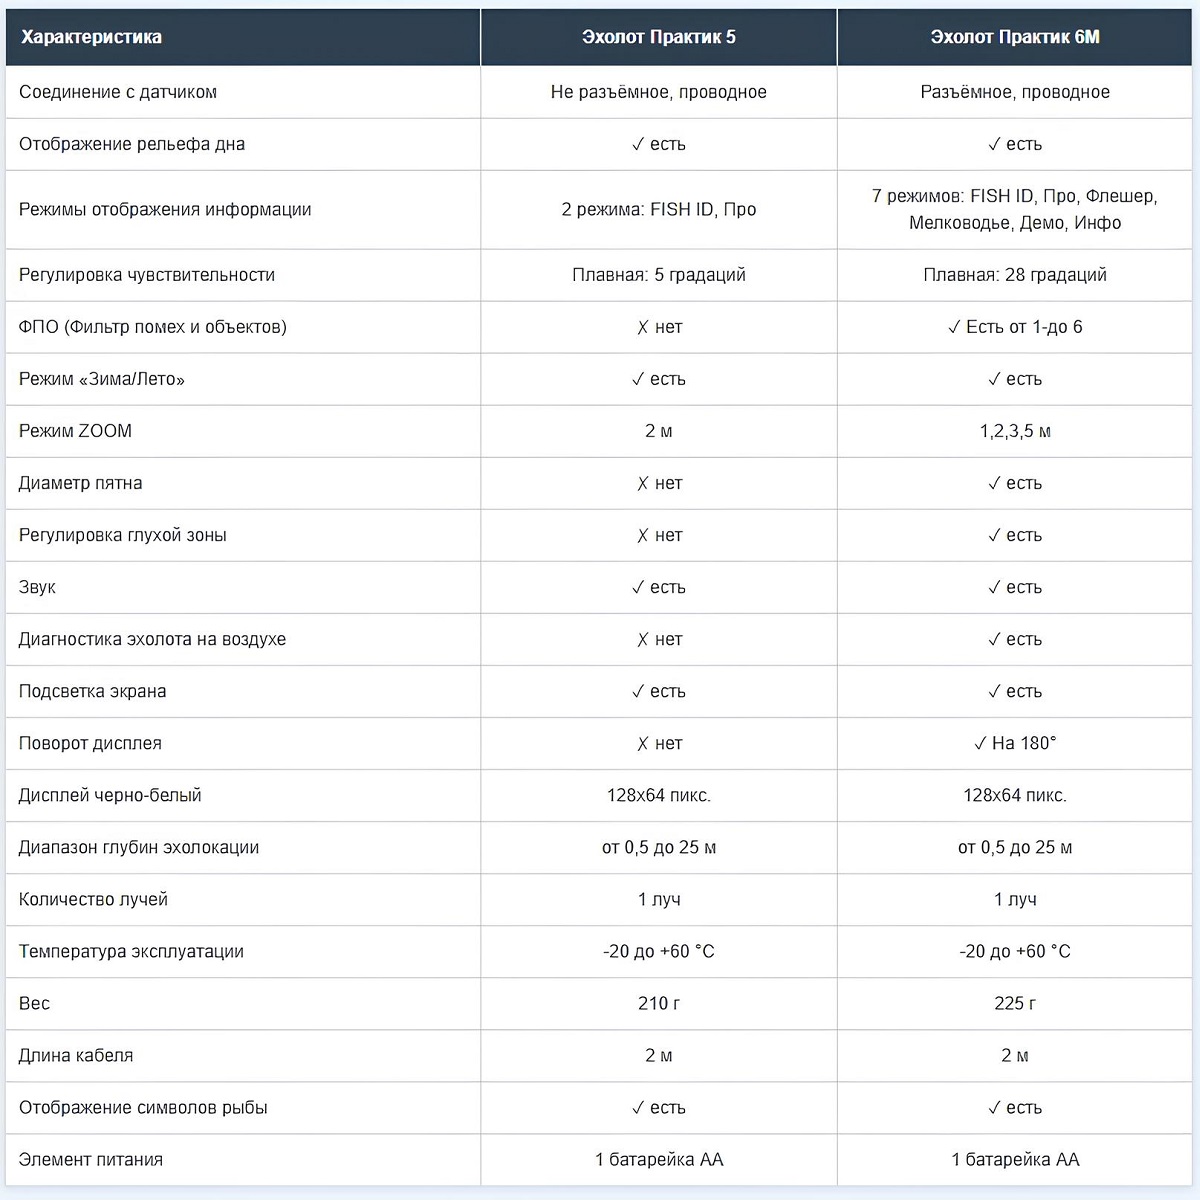Click the X mark in Диаметр пятна row
This screenshot has width=1200, height=1200.
pyautogui.click(x=643, y=483)
